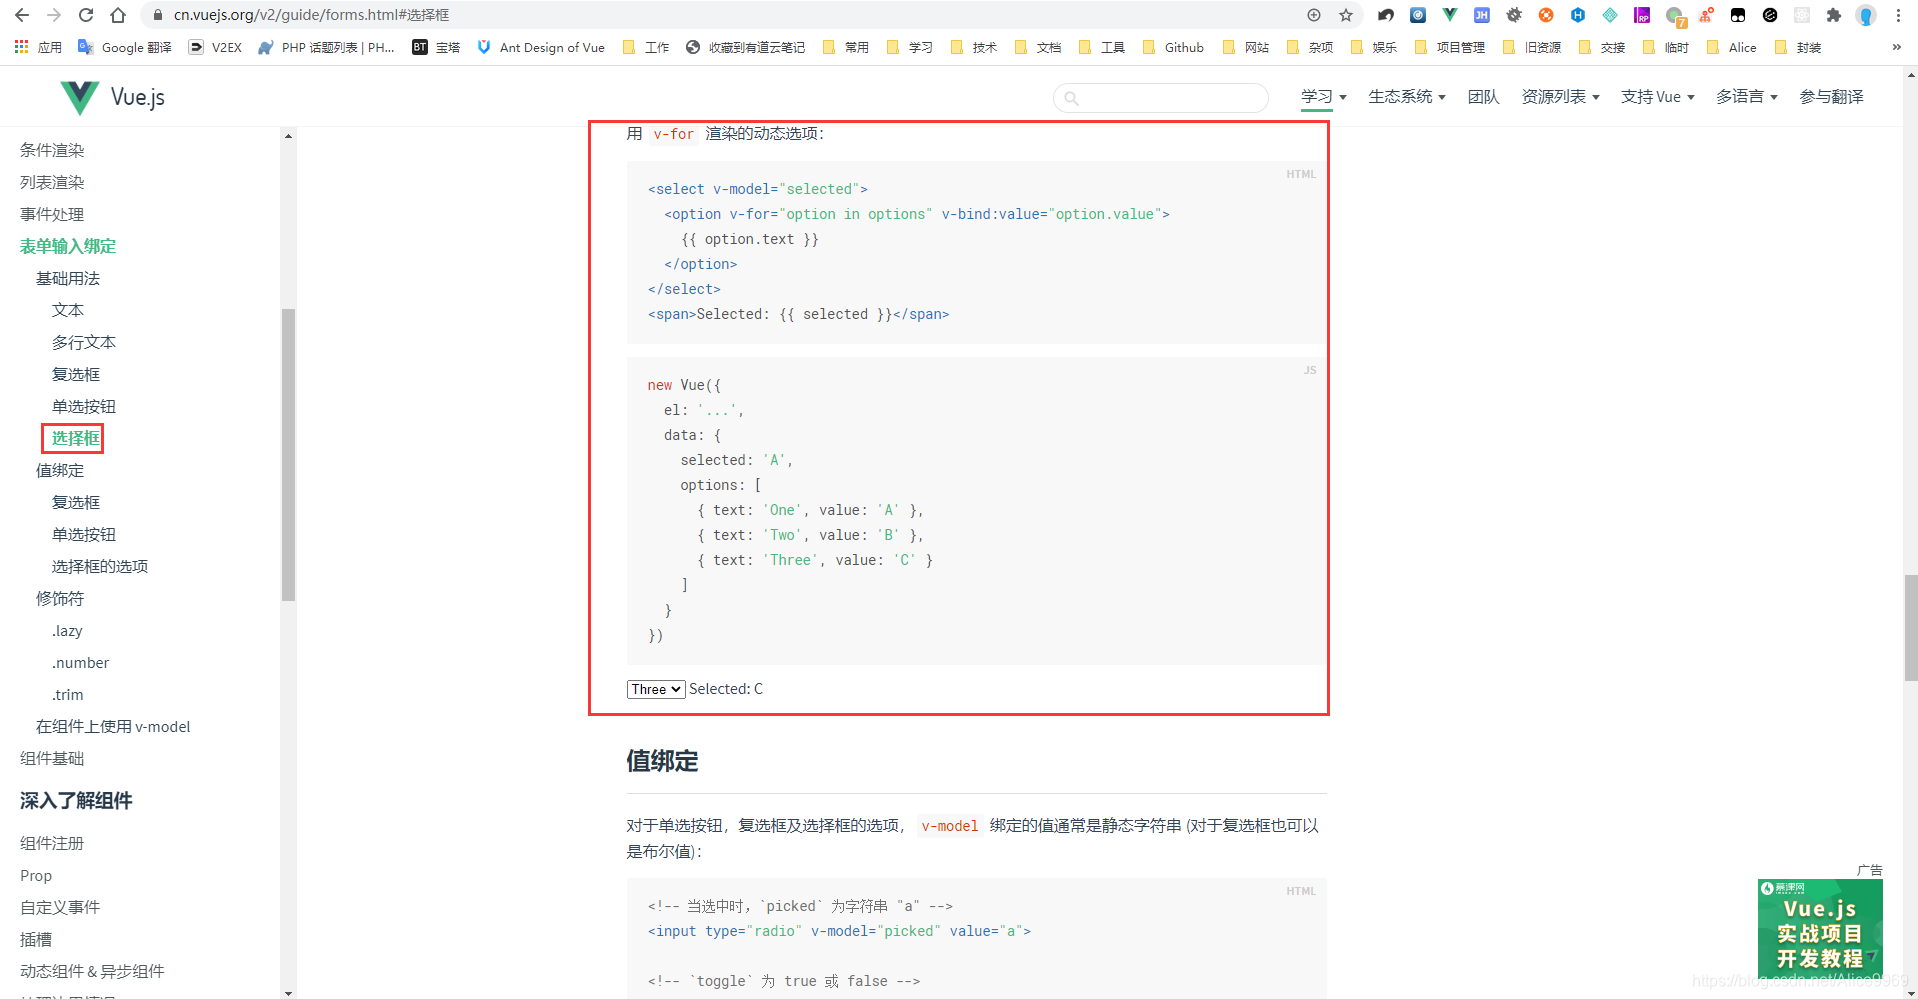Click the 宝塔 bookmark favicon
Viewport: 1918px width, 999px height.
pos(419,47)
